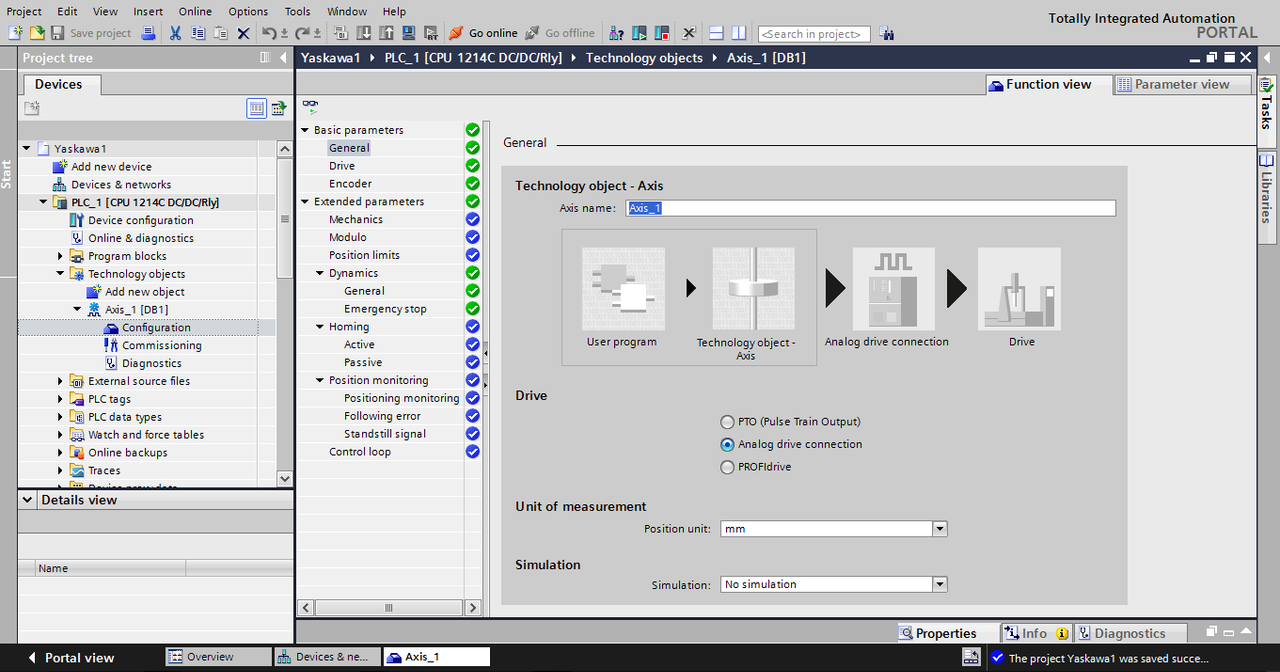This screenshot has height=672, width=1280.
Task: Open the Options menu
Action: coord(248,11)
